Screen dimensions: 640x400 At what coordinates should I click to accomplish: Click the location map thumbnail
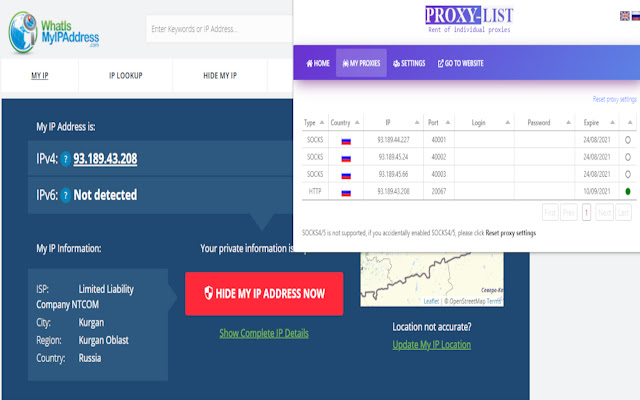[432, 279]
